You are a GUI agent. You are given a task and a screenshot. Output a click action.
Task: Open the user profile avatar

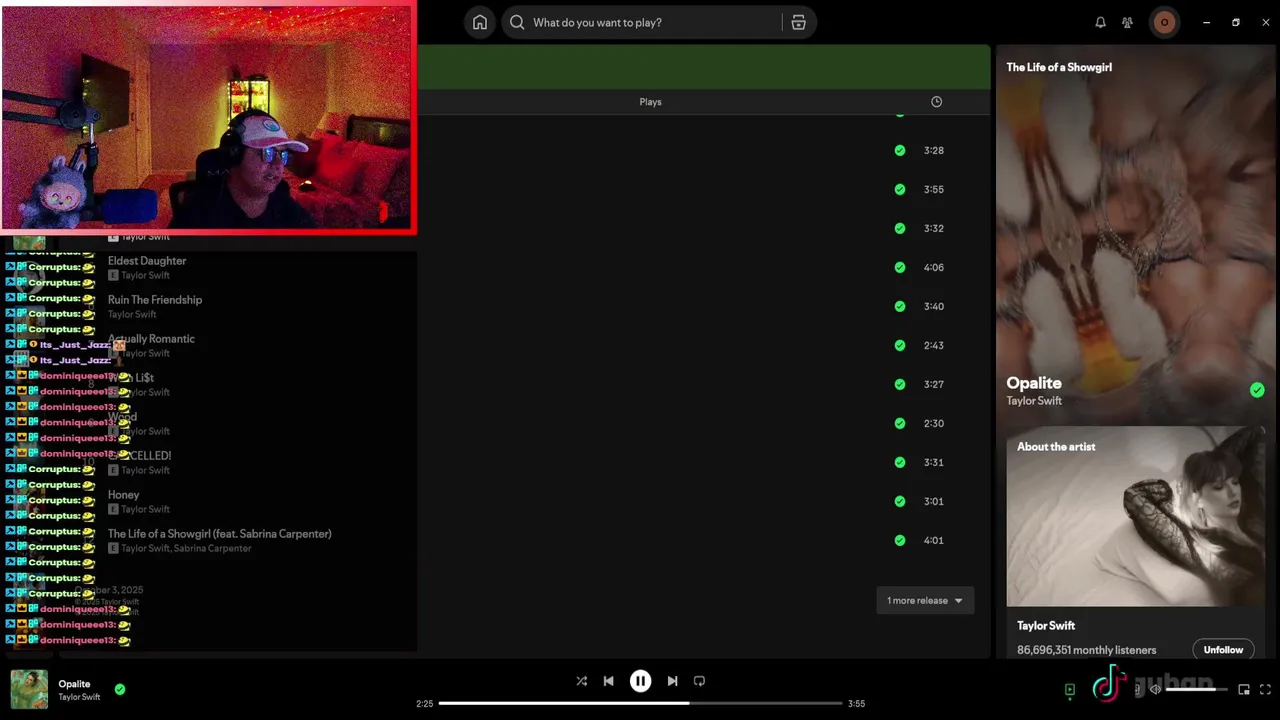1164,22
